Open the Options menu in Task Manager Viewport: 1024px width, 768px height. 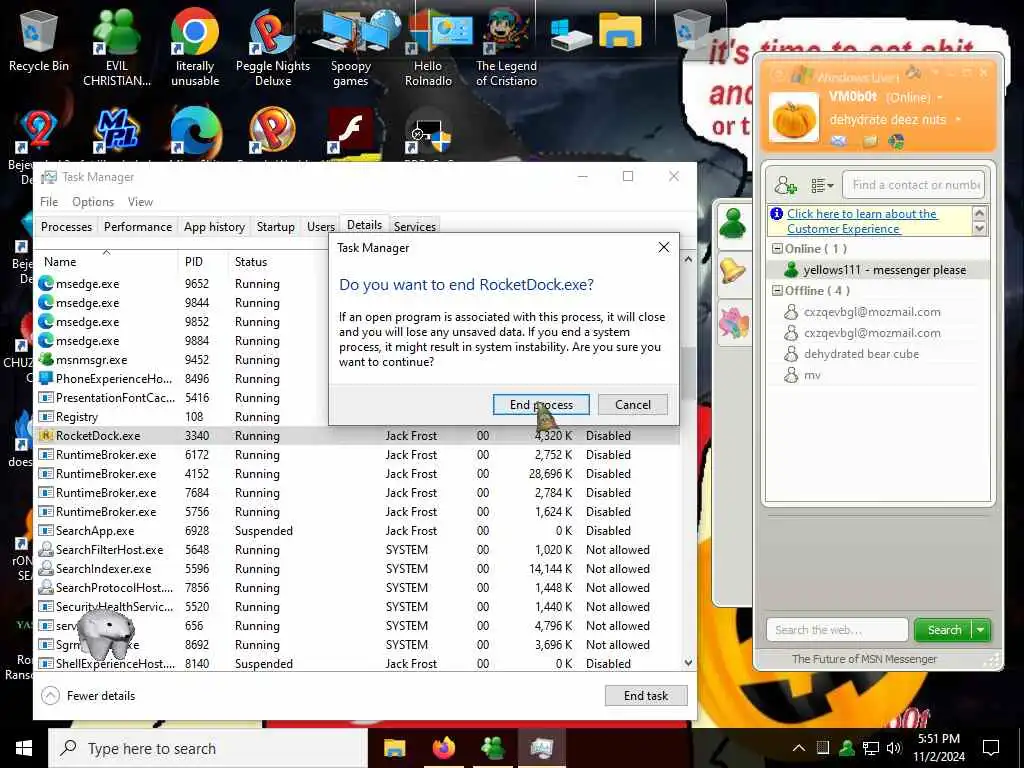click(93, 202)
